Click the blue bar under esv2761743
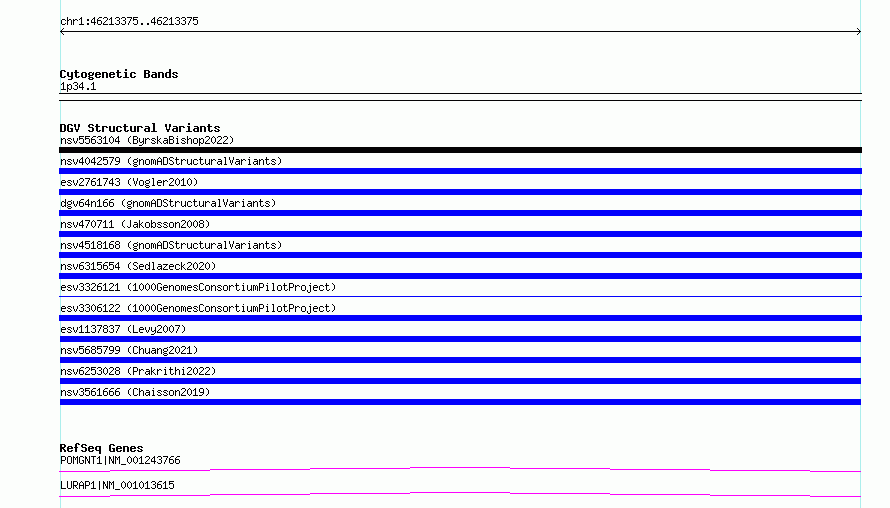890x508 pixels. click(x=460, y=192)
